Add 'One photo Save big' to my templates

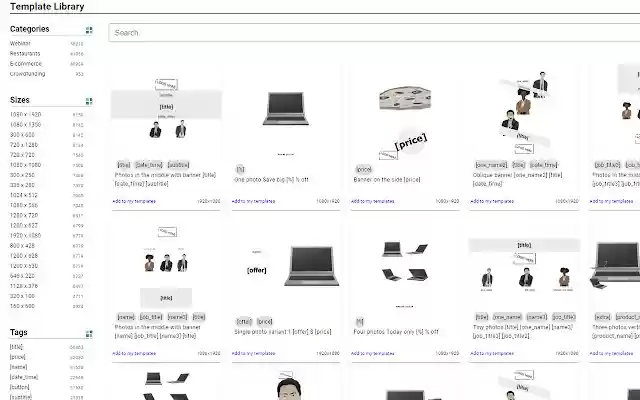[x=253, y=201]
